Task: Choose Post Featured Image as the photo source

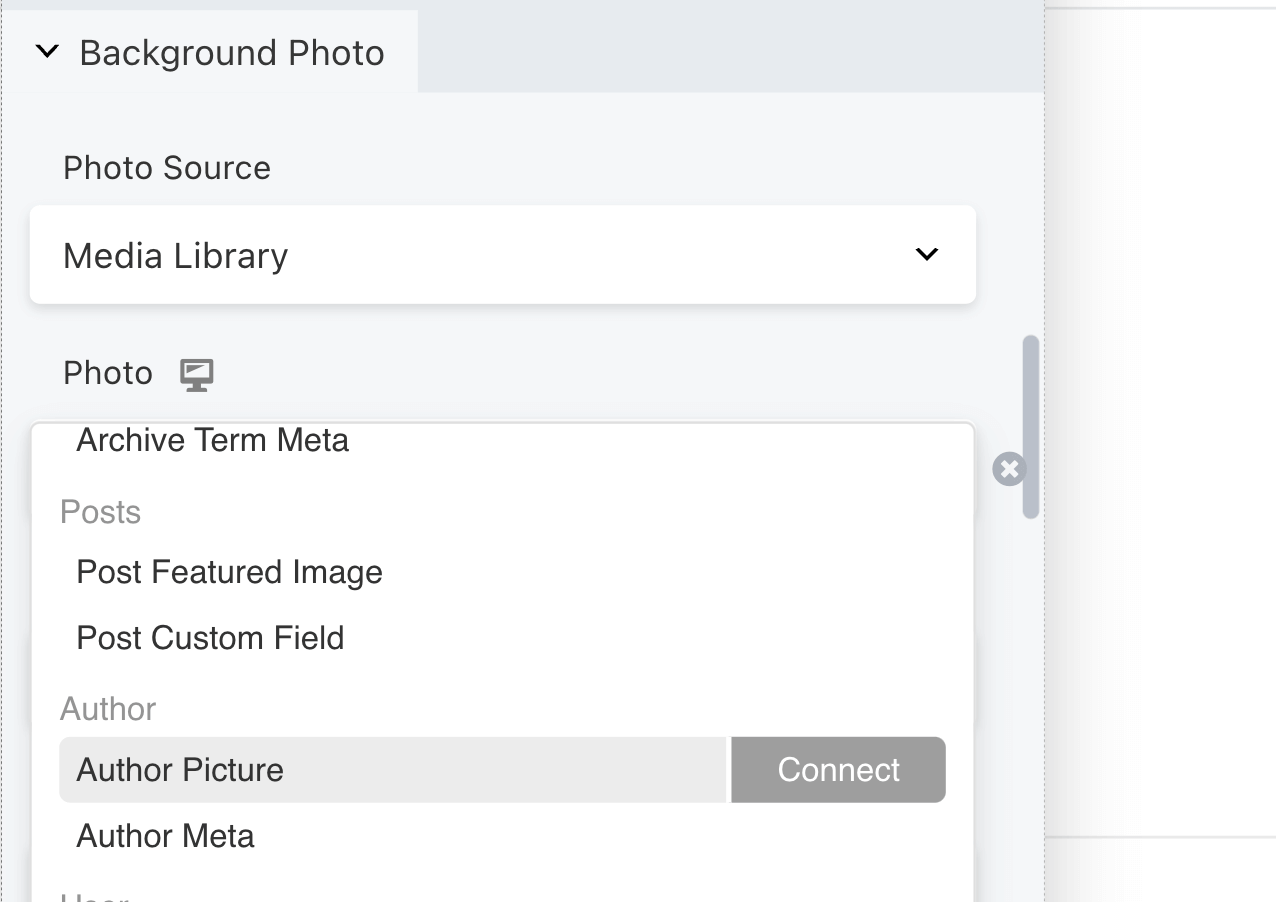Action: (x=229, y=571)
